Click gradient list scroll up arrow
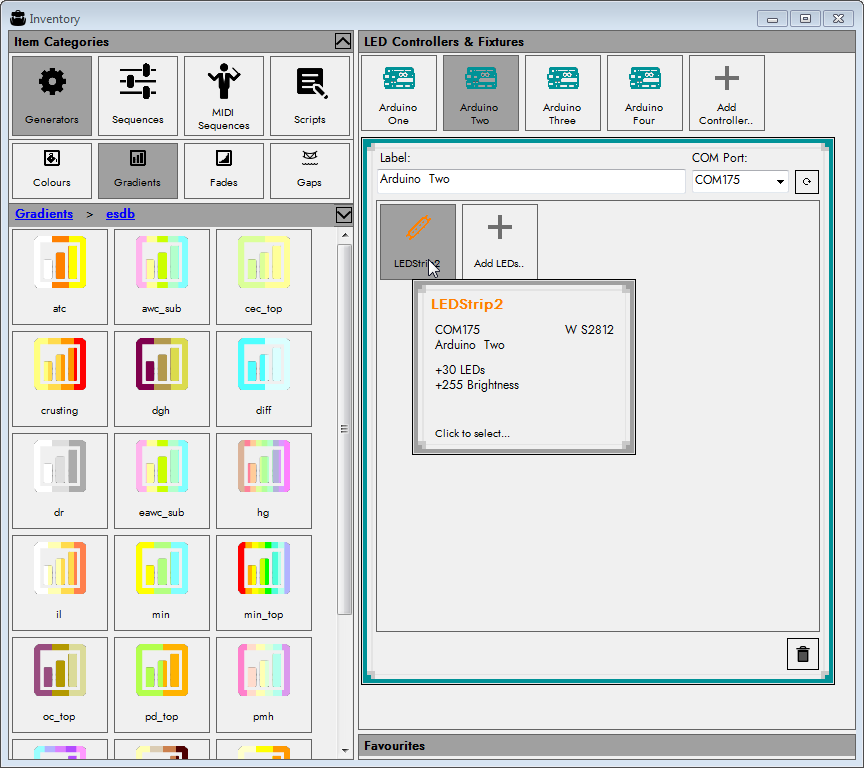 (x=345, y=235)
